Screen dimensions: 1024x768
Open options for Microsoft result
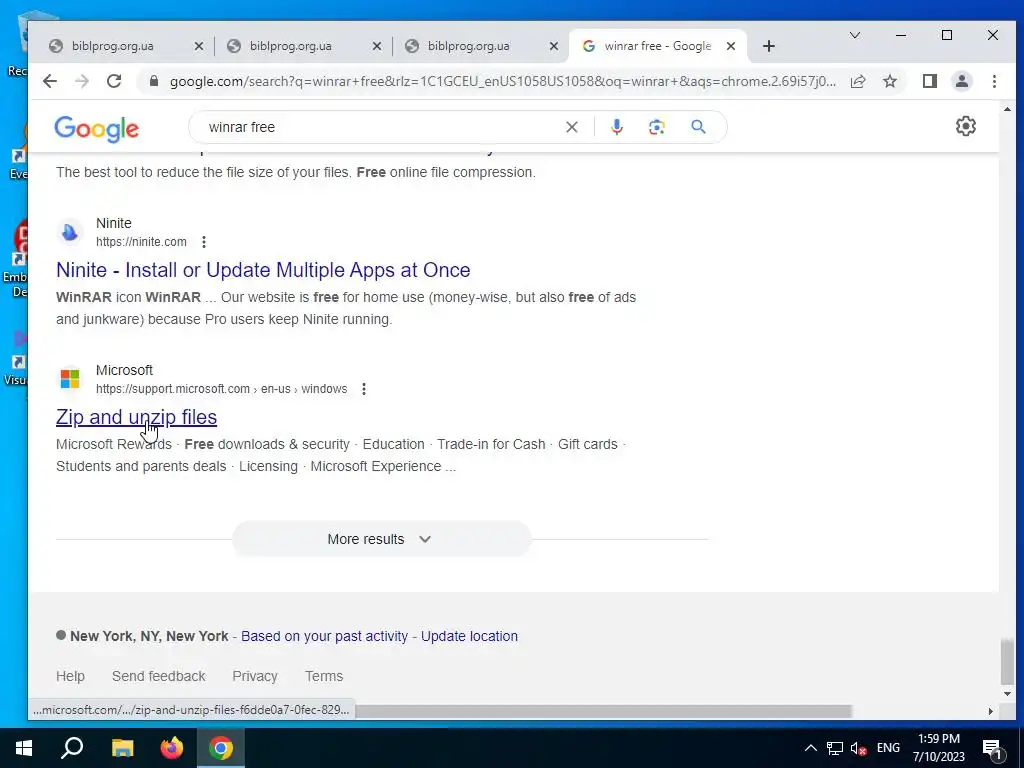364,389
